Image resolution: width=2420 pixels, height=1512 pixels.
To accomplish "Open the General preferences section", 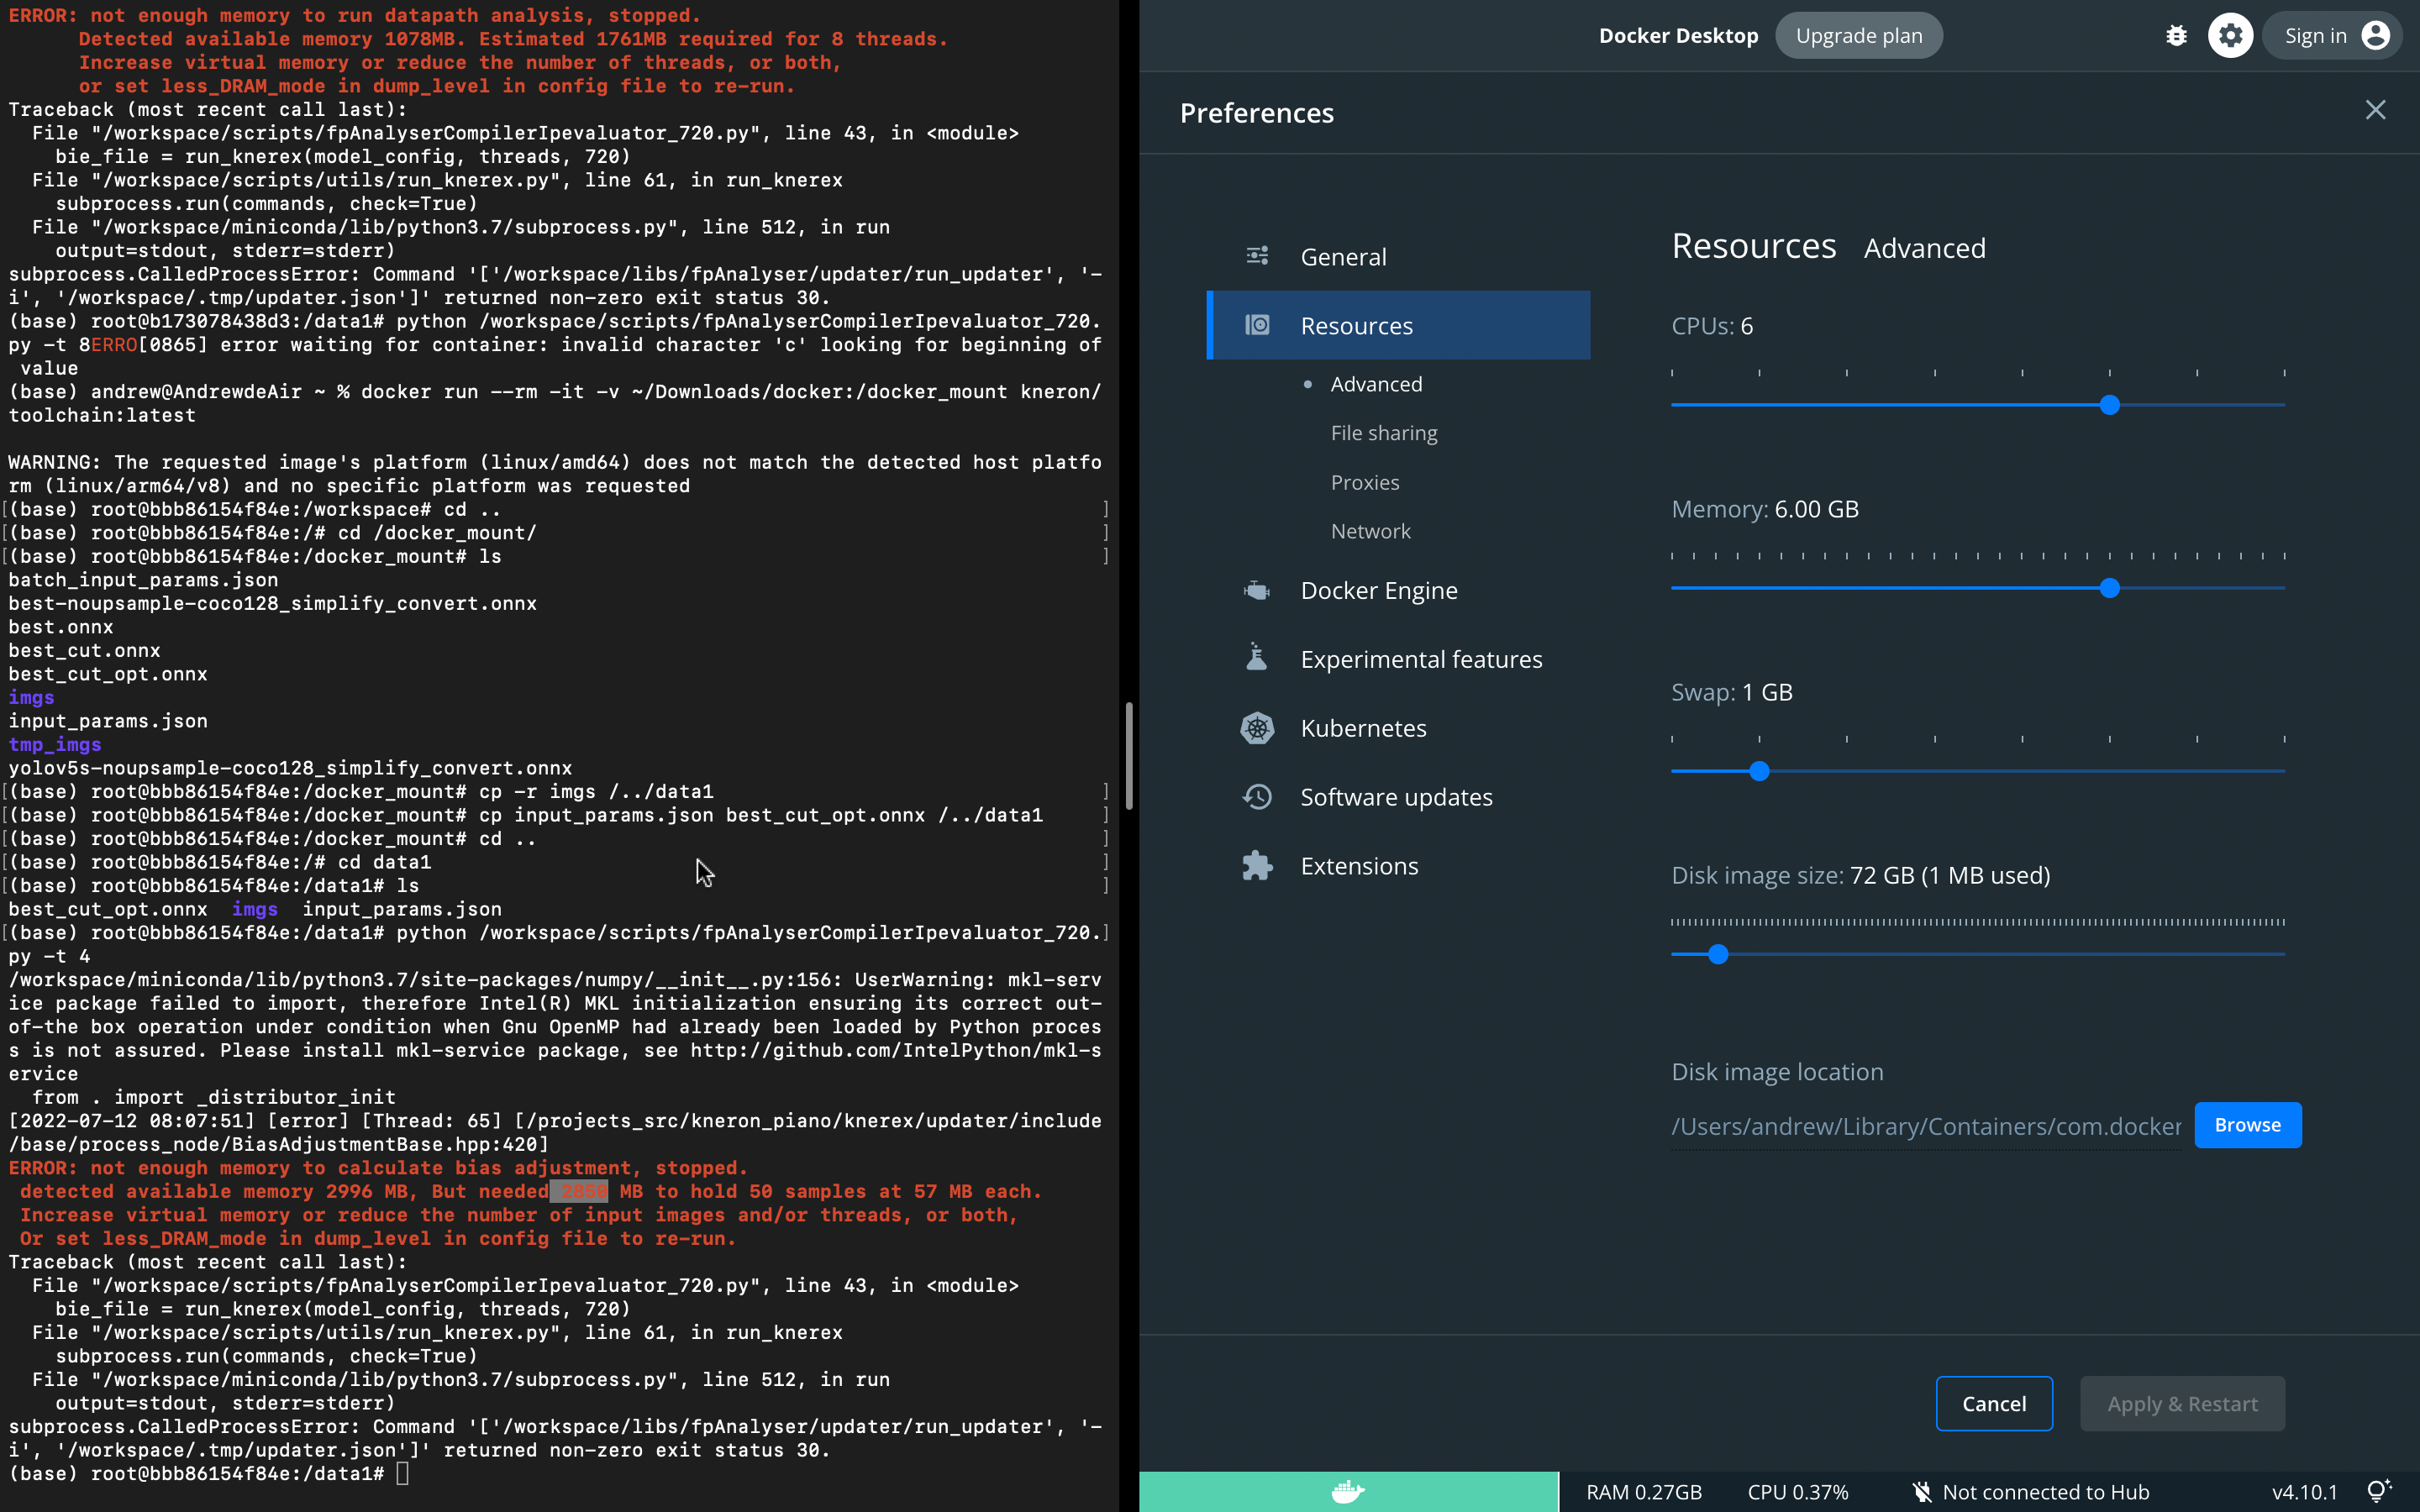I will (x=1398, y=257).
